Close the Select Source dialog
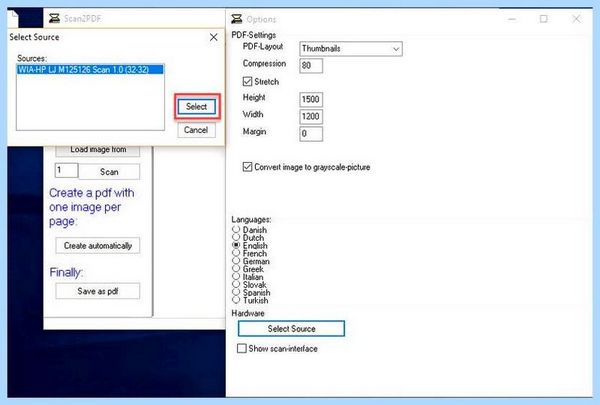The height and width of the screenshot is (405, 600). point(214,37)
